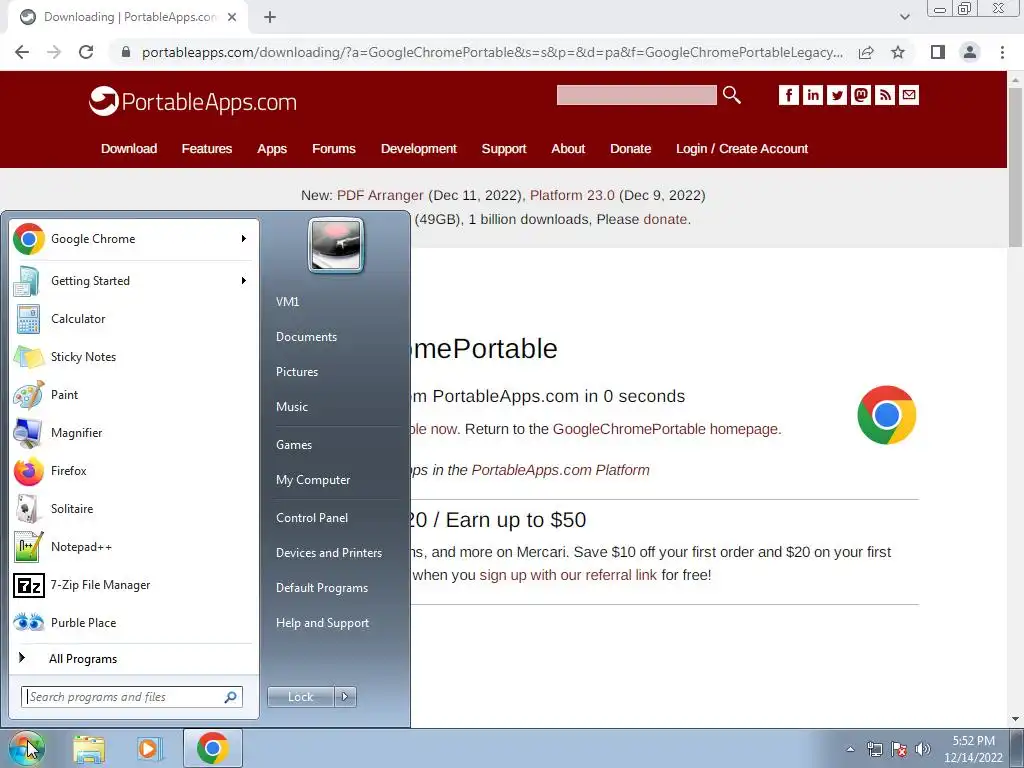
Task: Click Chrome icon in the taskbar
Action: (212, 748)
